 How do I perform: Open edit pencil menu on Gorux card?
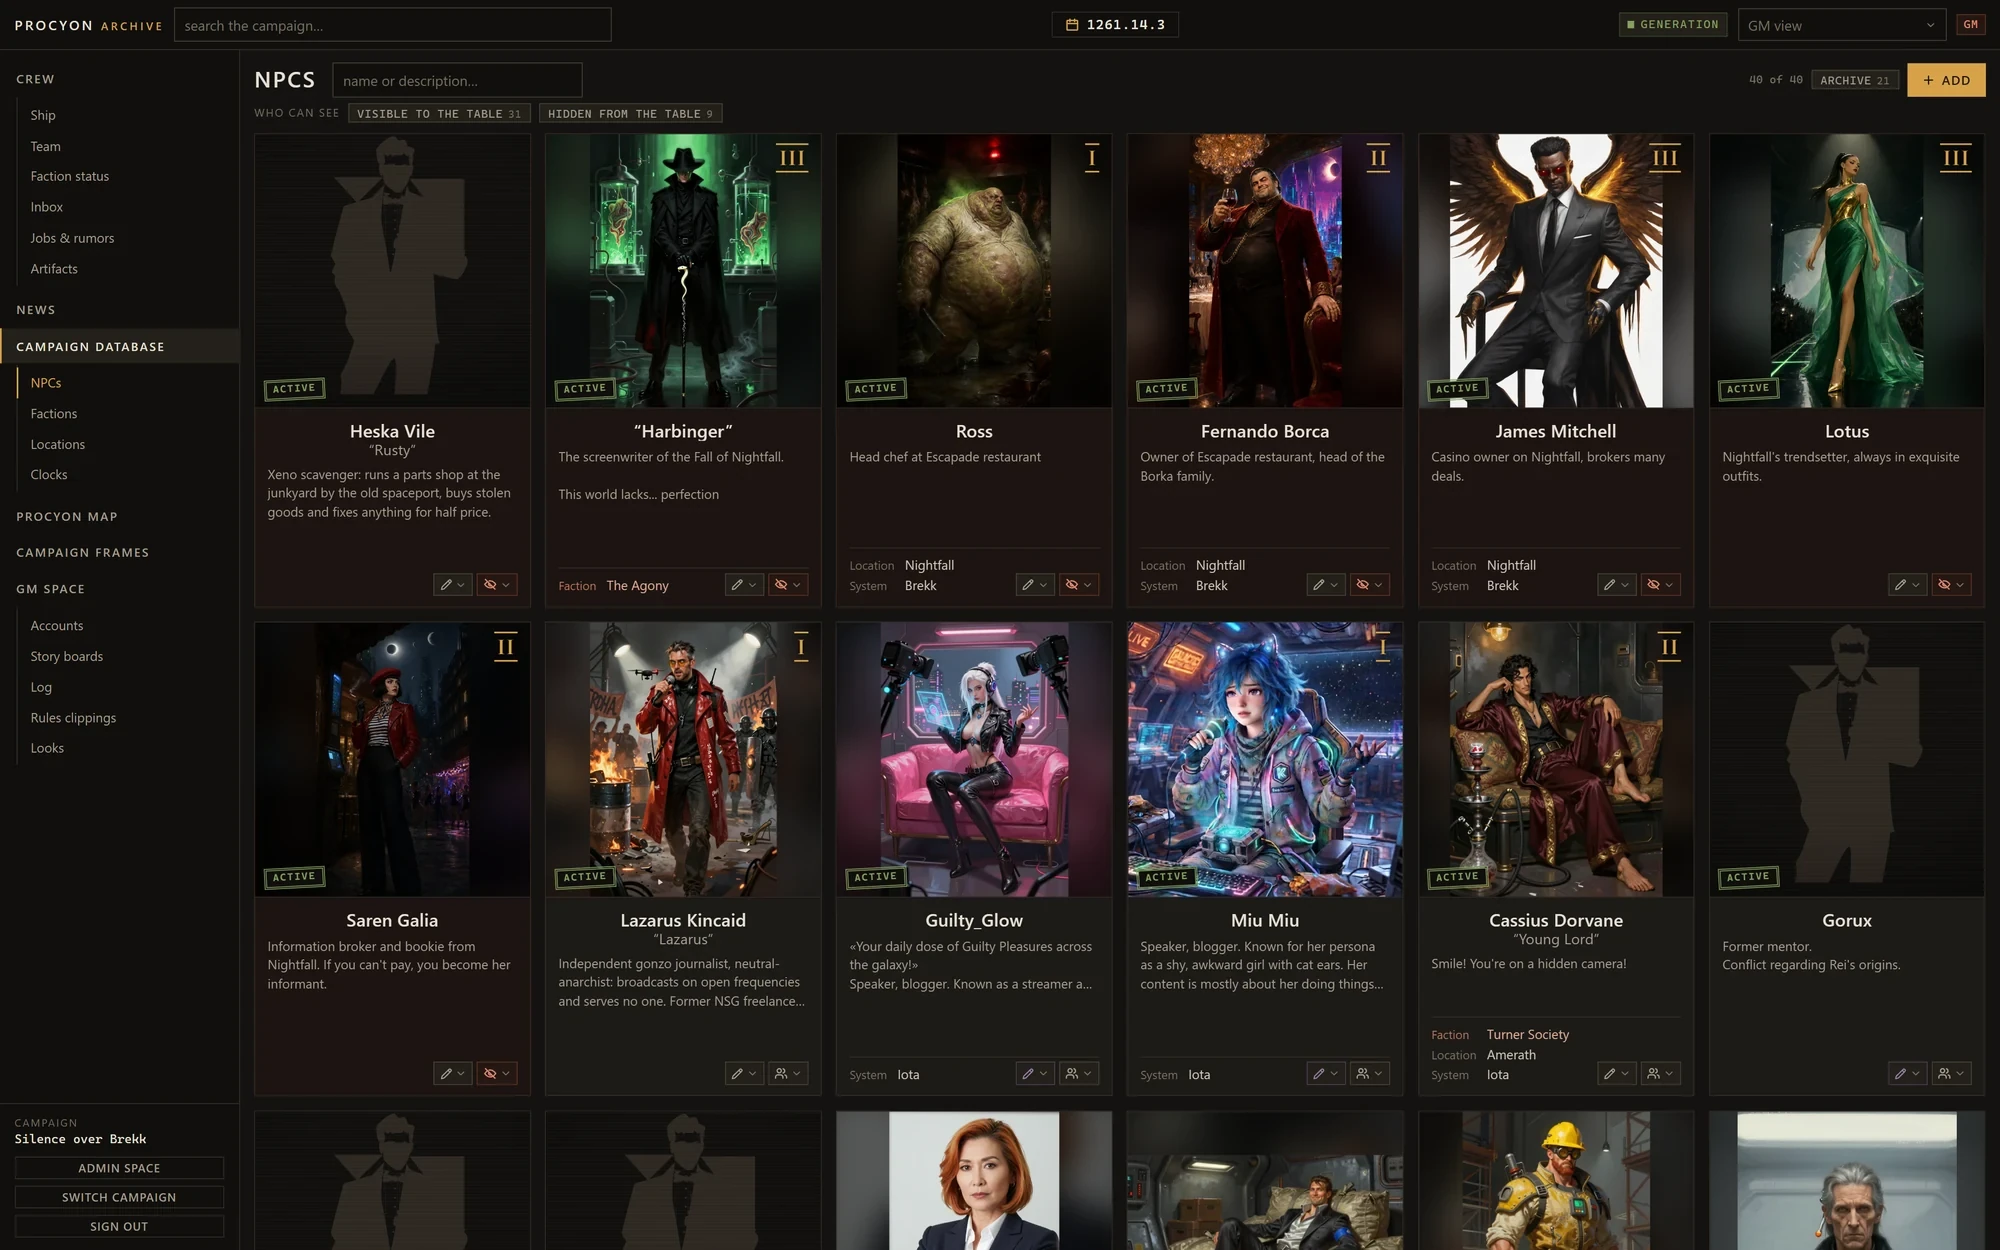click(1907, 1074)
